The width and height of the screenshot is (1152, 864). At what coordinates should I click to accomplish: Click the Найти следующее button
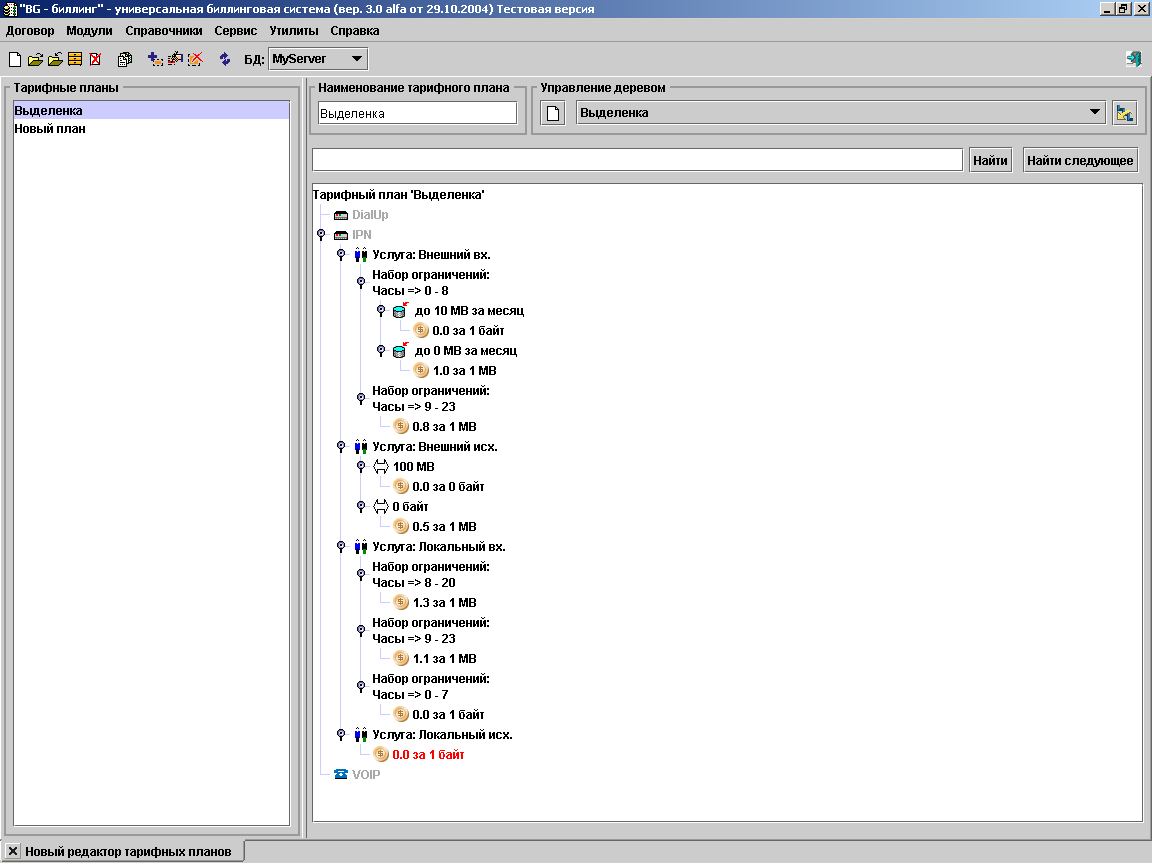(1080, 160)
